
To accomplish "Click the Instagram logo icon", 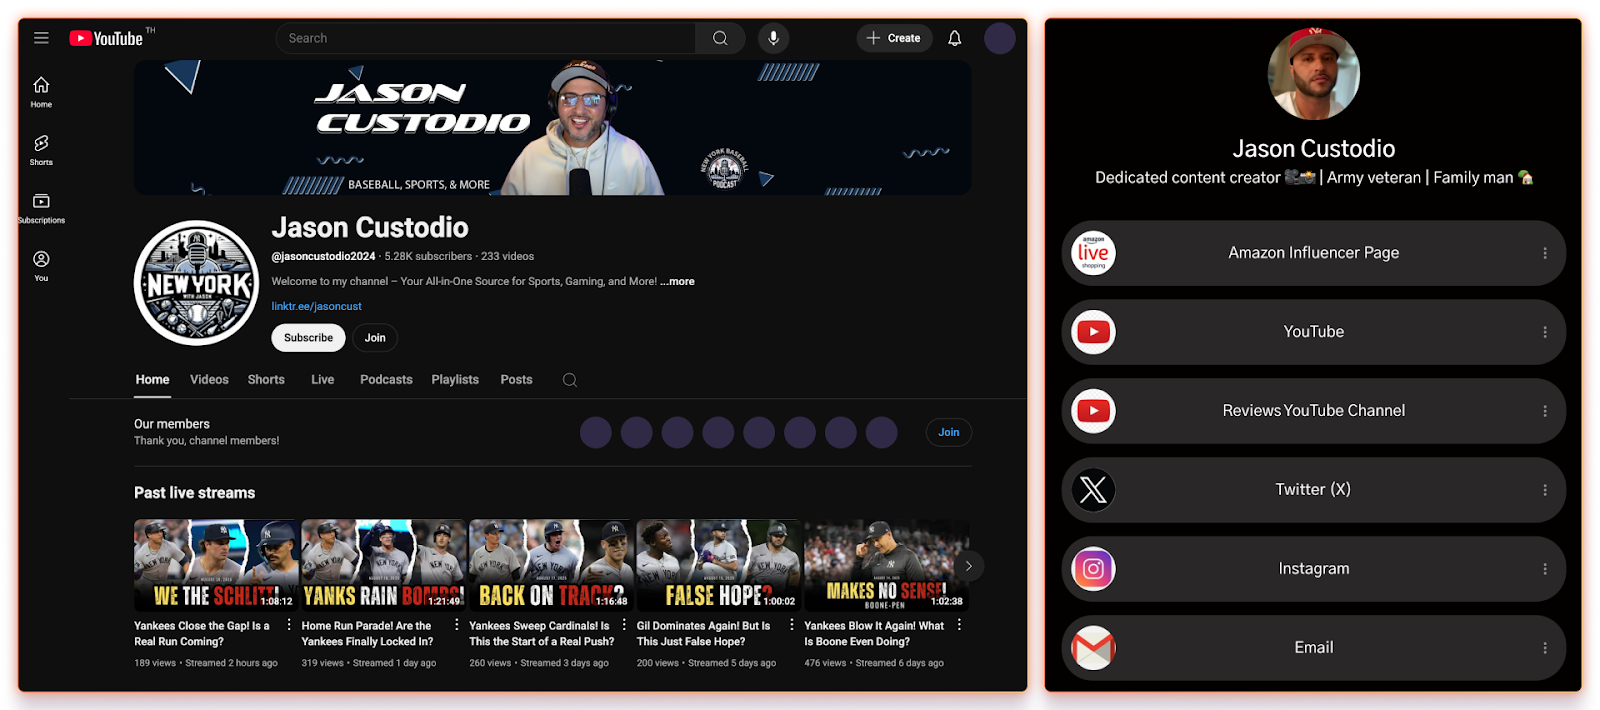I will click(x=1093, y=569).
